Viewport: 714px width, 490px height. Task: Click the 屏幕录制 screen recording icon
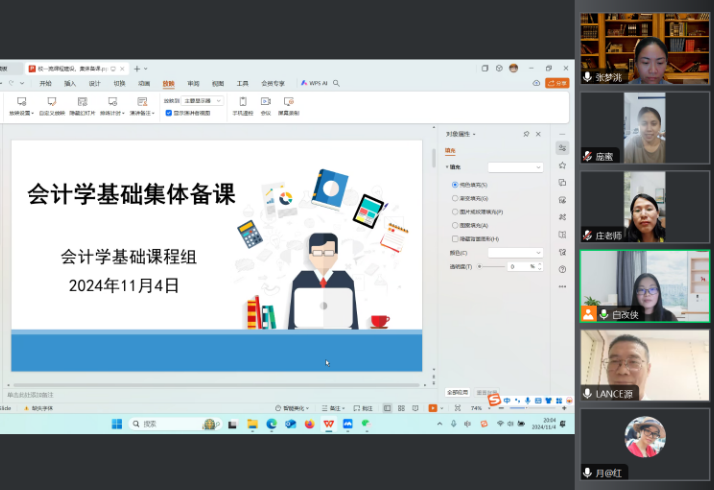click(x=288, y=102)
